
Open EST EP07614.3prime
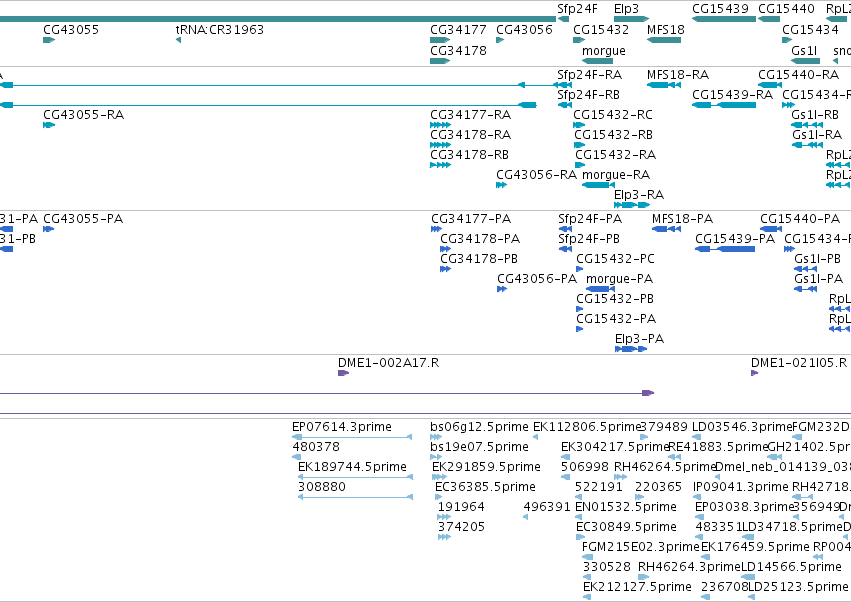pos(342,427)
